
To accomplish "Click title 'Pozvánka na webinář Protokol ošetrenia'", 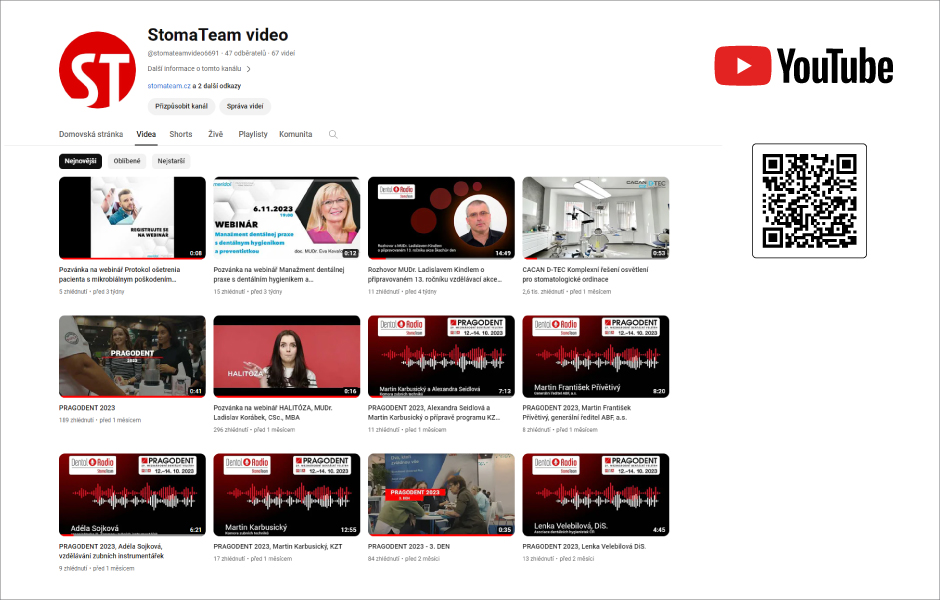I will pos(119,275).
